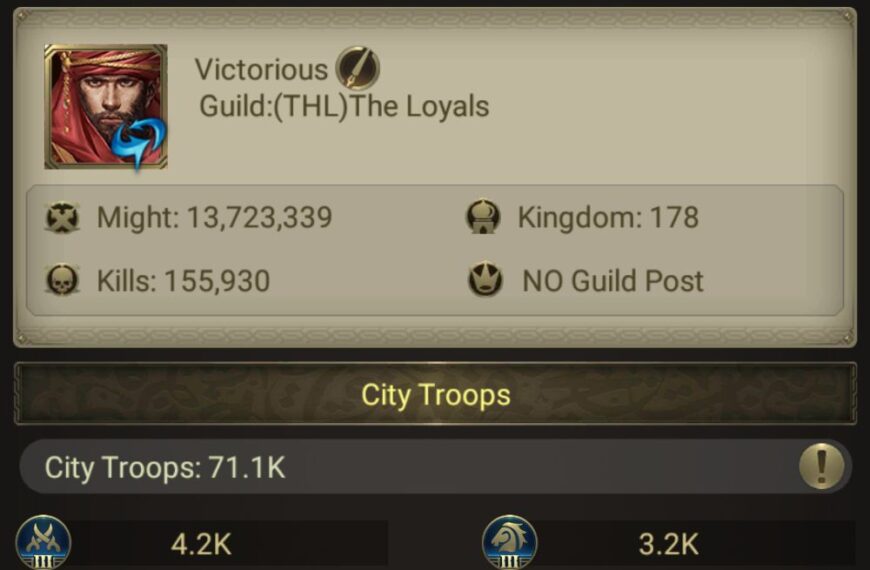Open the red-turbaned hero portrait
This screenshot has height=570, width=870.
[106, 107]
